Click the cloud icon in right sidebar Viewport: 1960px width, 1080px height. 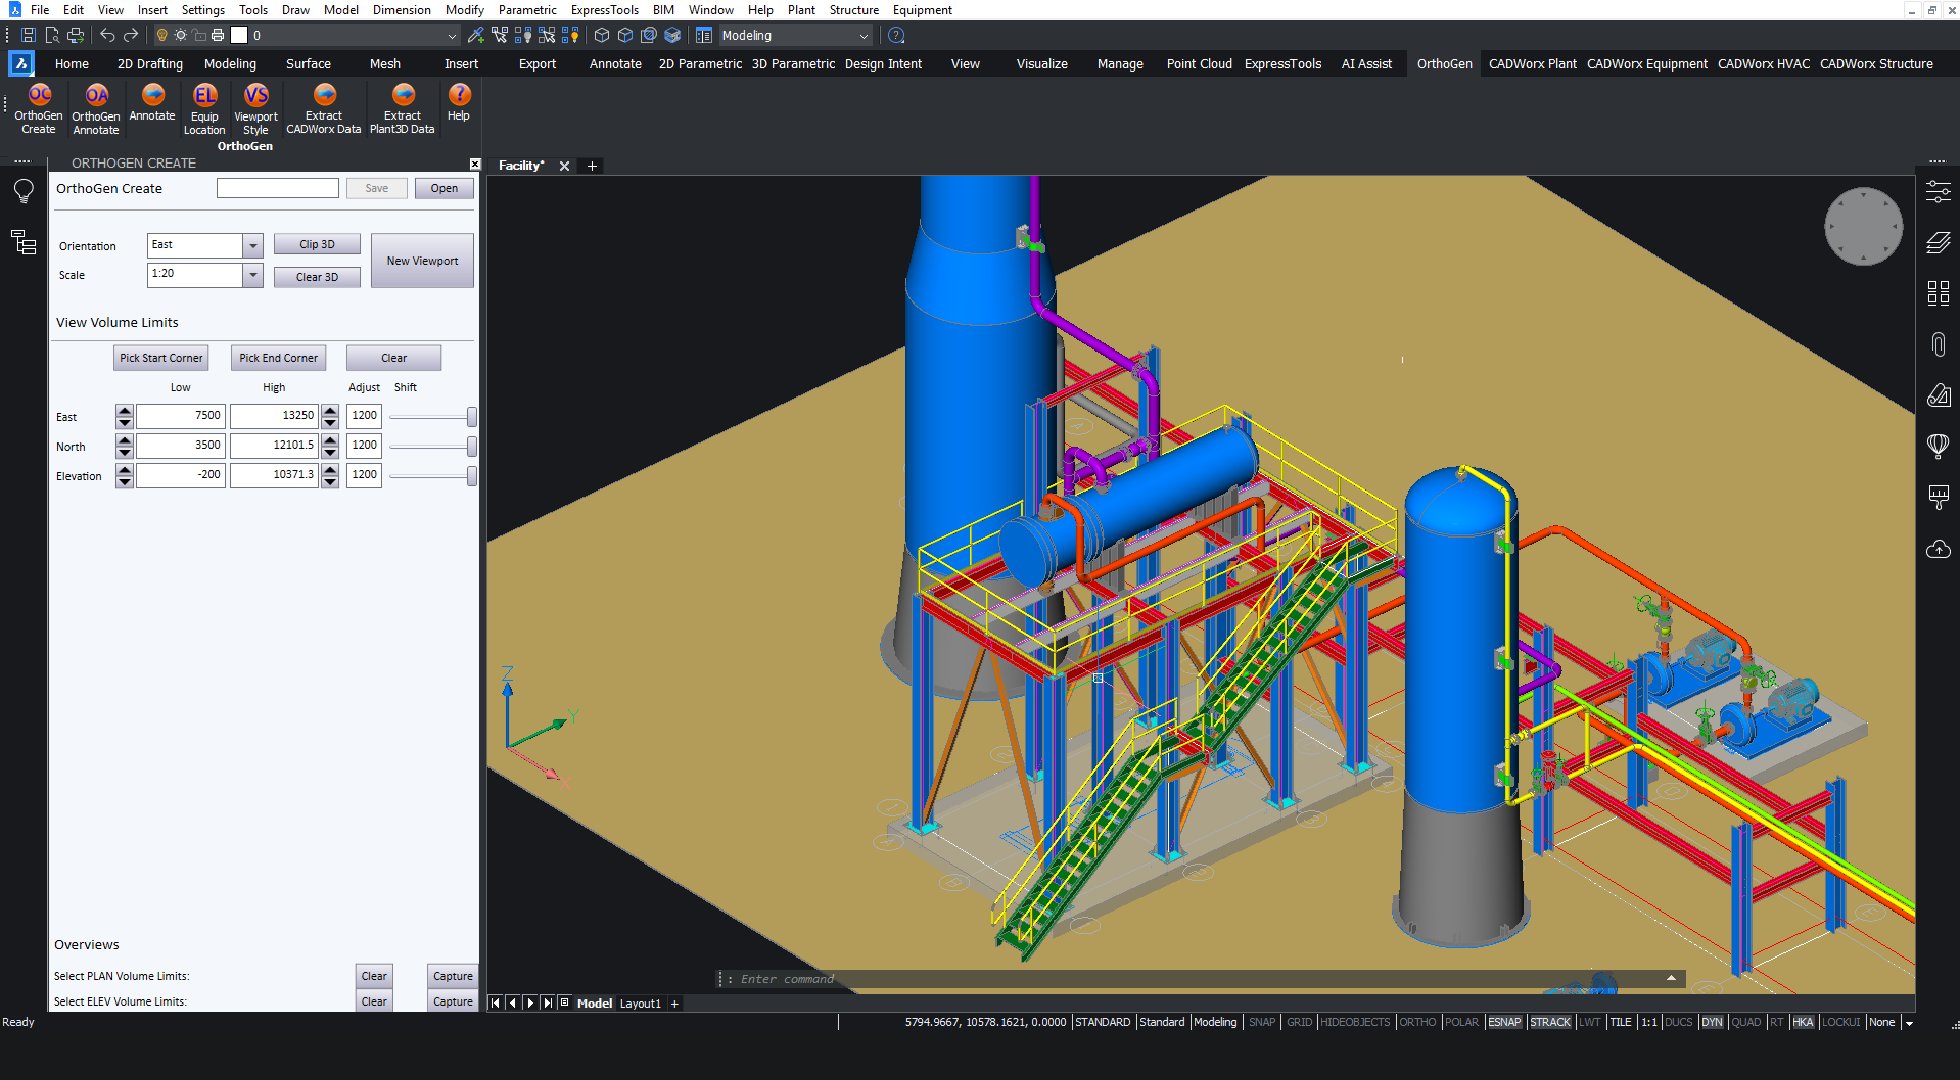pyautogui.click(x=1938, y=550)
